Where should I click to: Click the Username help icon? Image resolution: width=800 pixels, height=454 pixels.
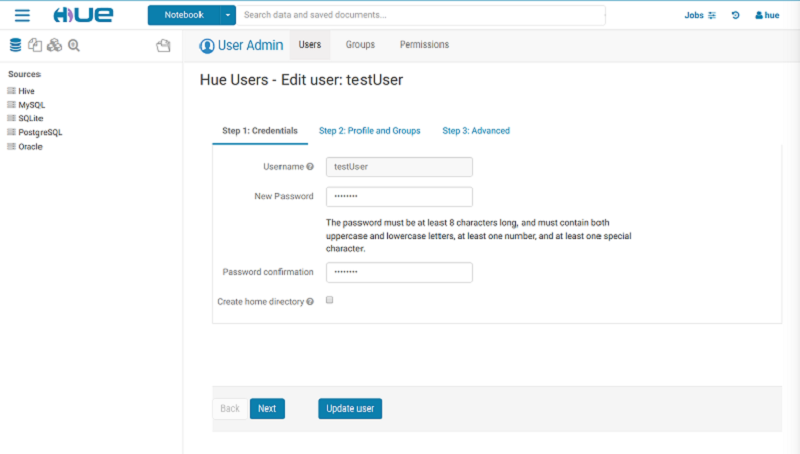[x=310, y=167]
